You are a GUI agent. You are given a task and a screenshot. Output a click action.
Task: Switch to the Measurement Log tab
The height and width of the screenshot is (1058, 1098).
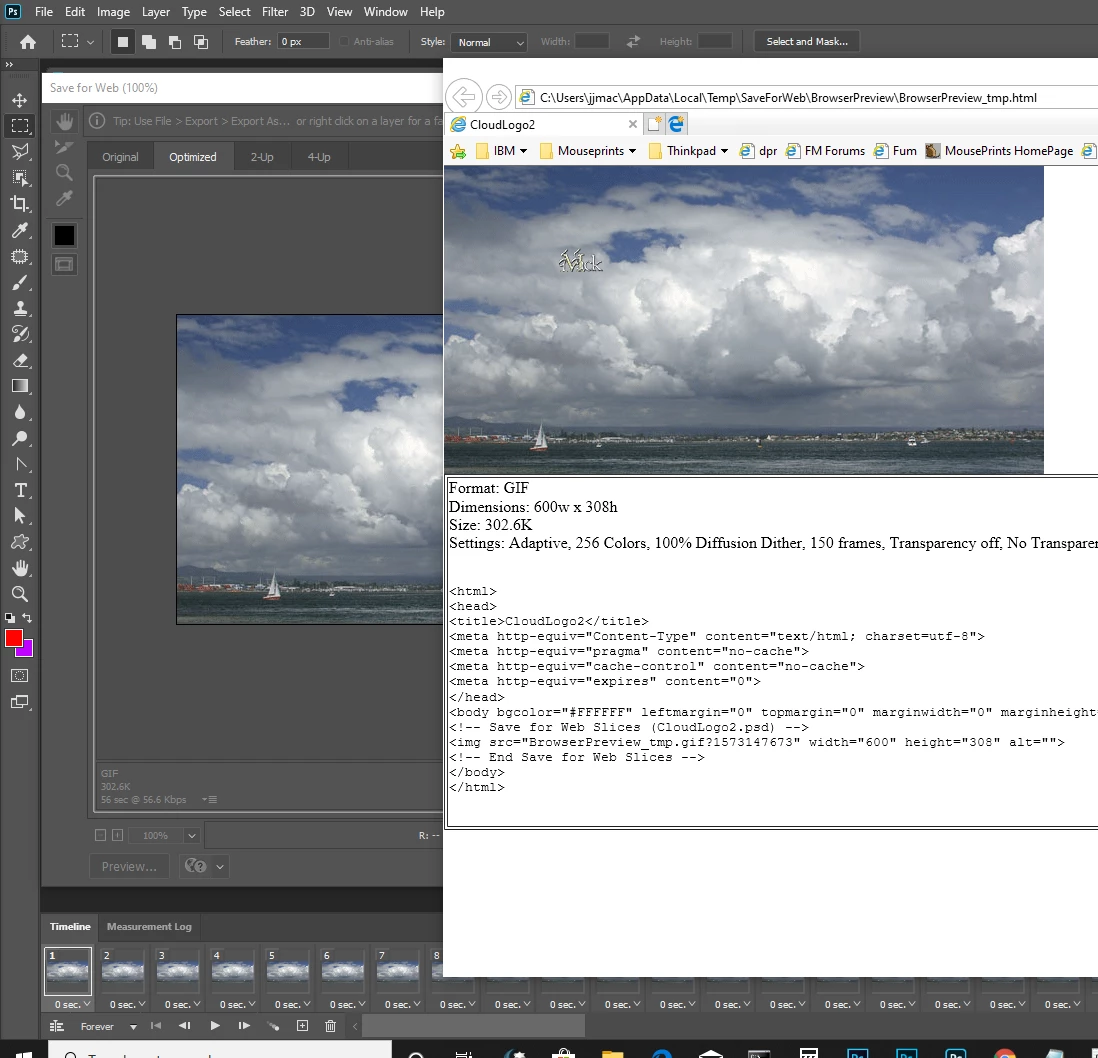[149, 926]
